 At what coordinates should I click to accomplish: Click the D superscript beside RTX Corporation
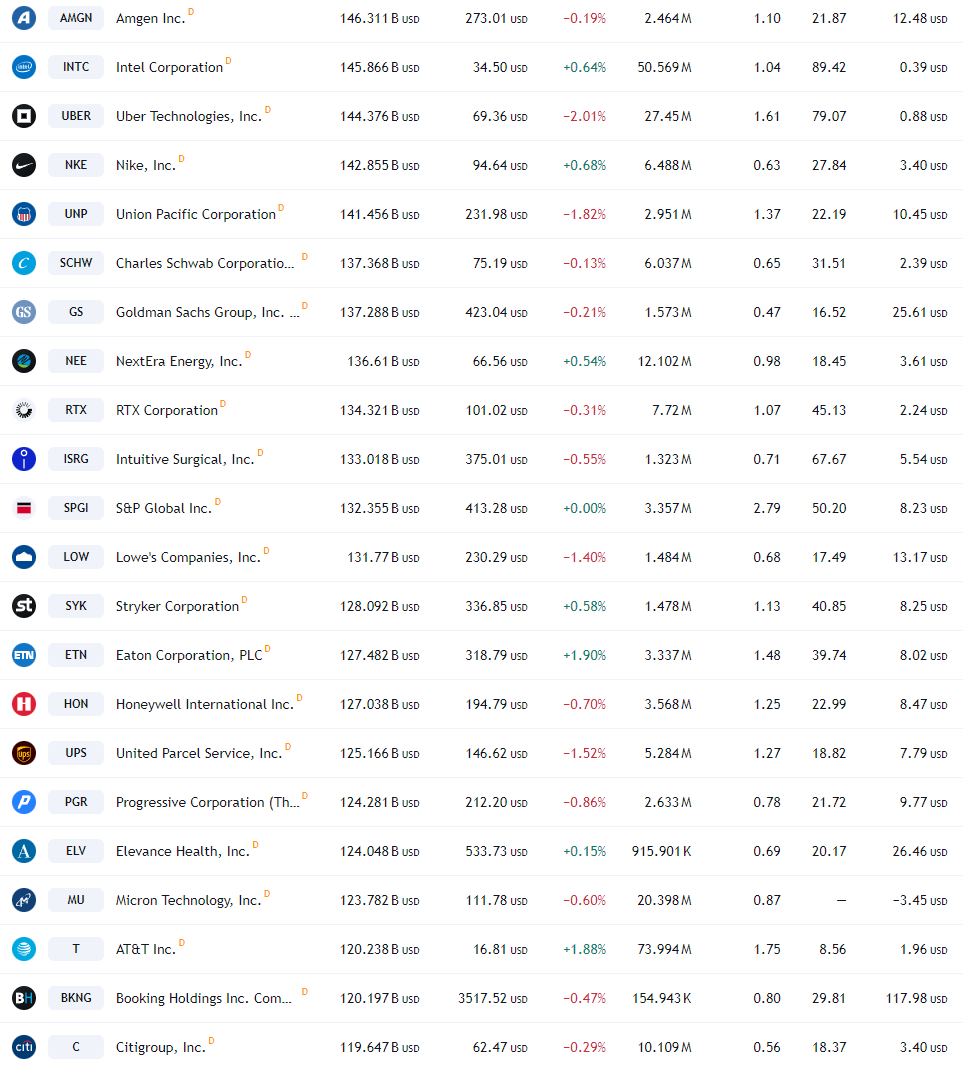(223, 404)
